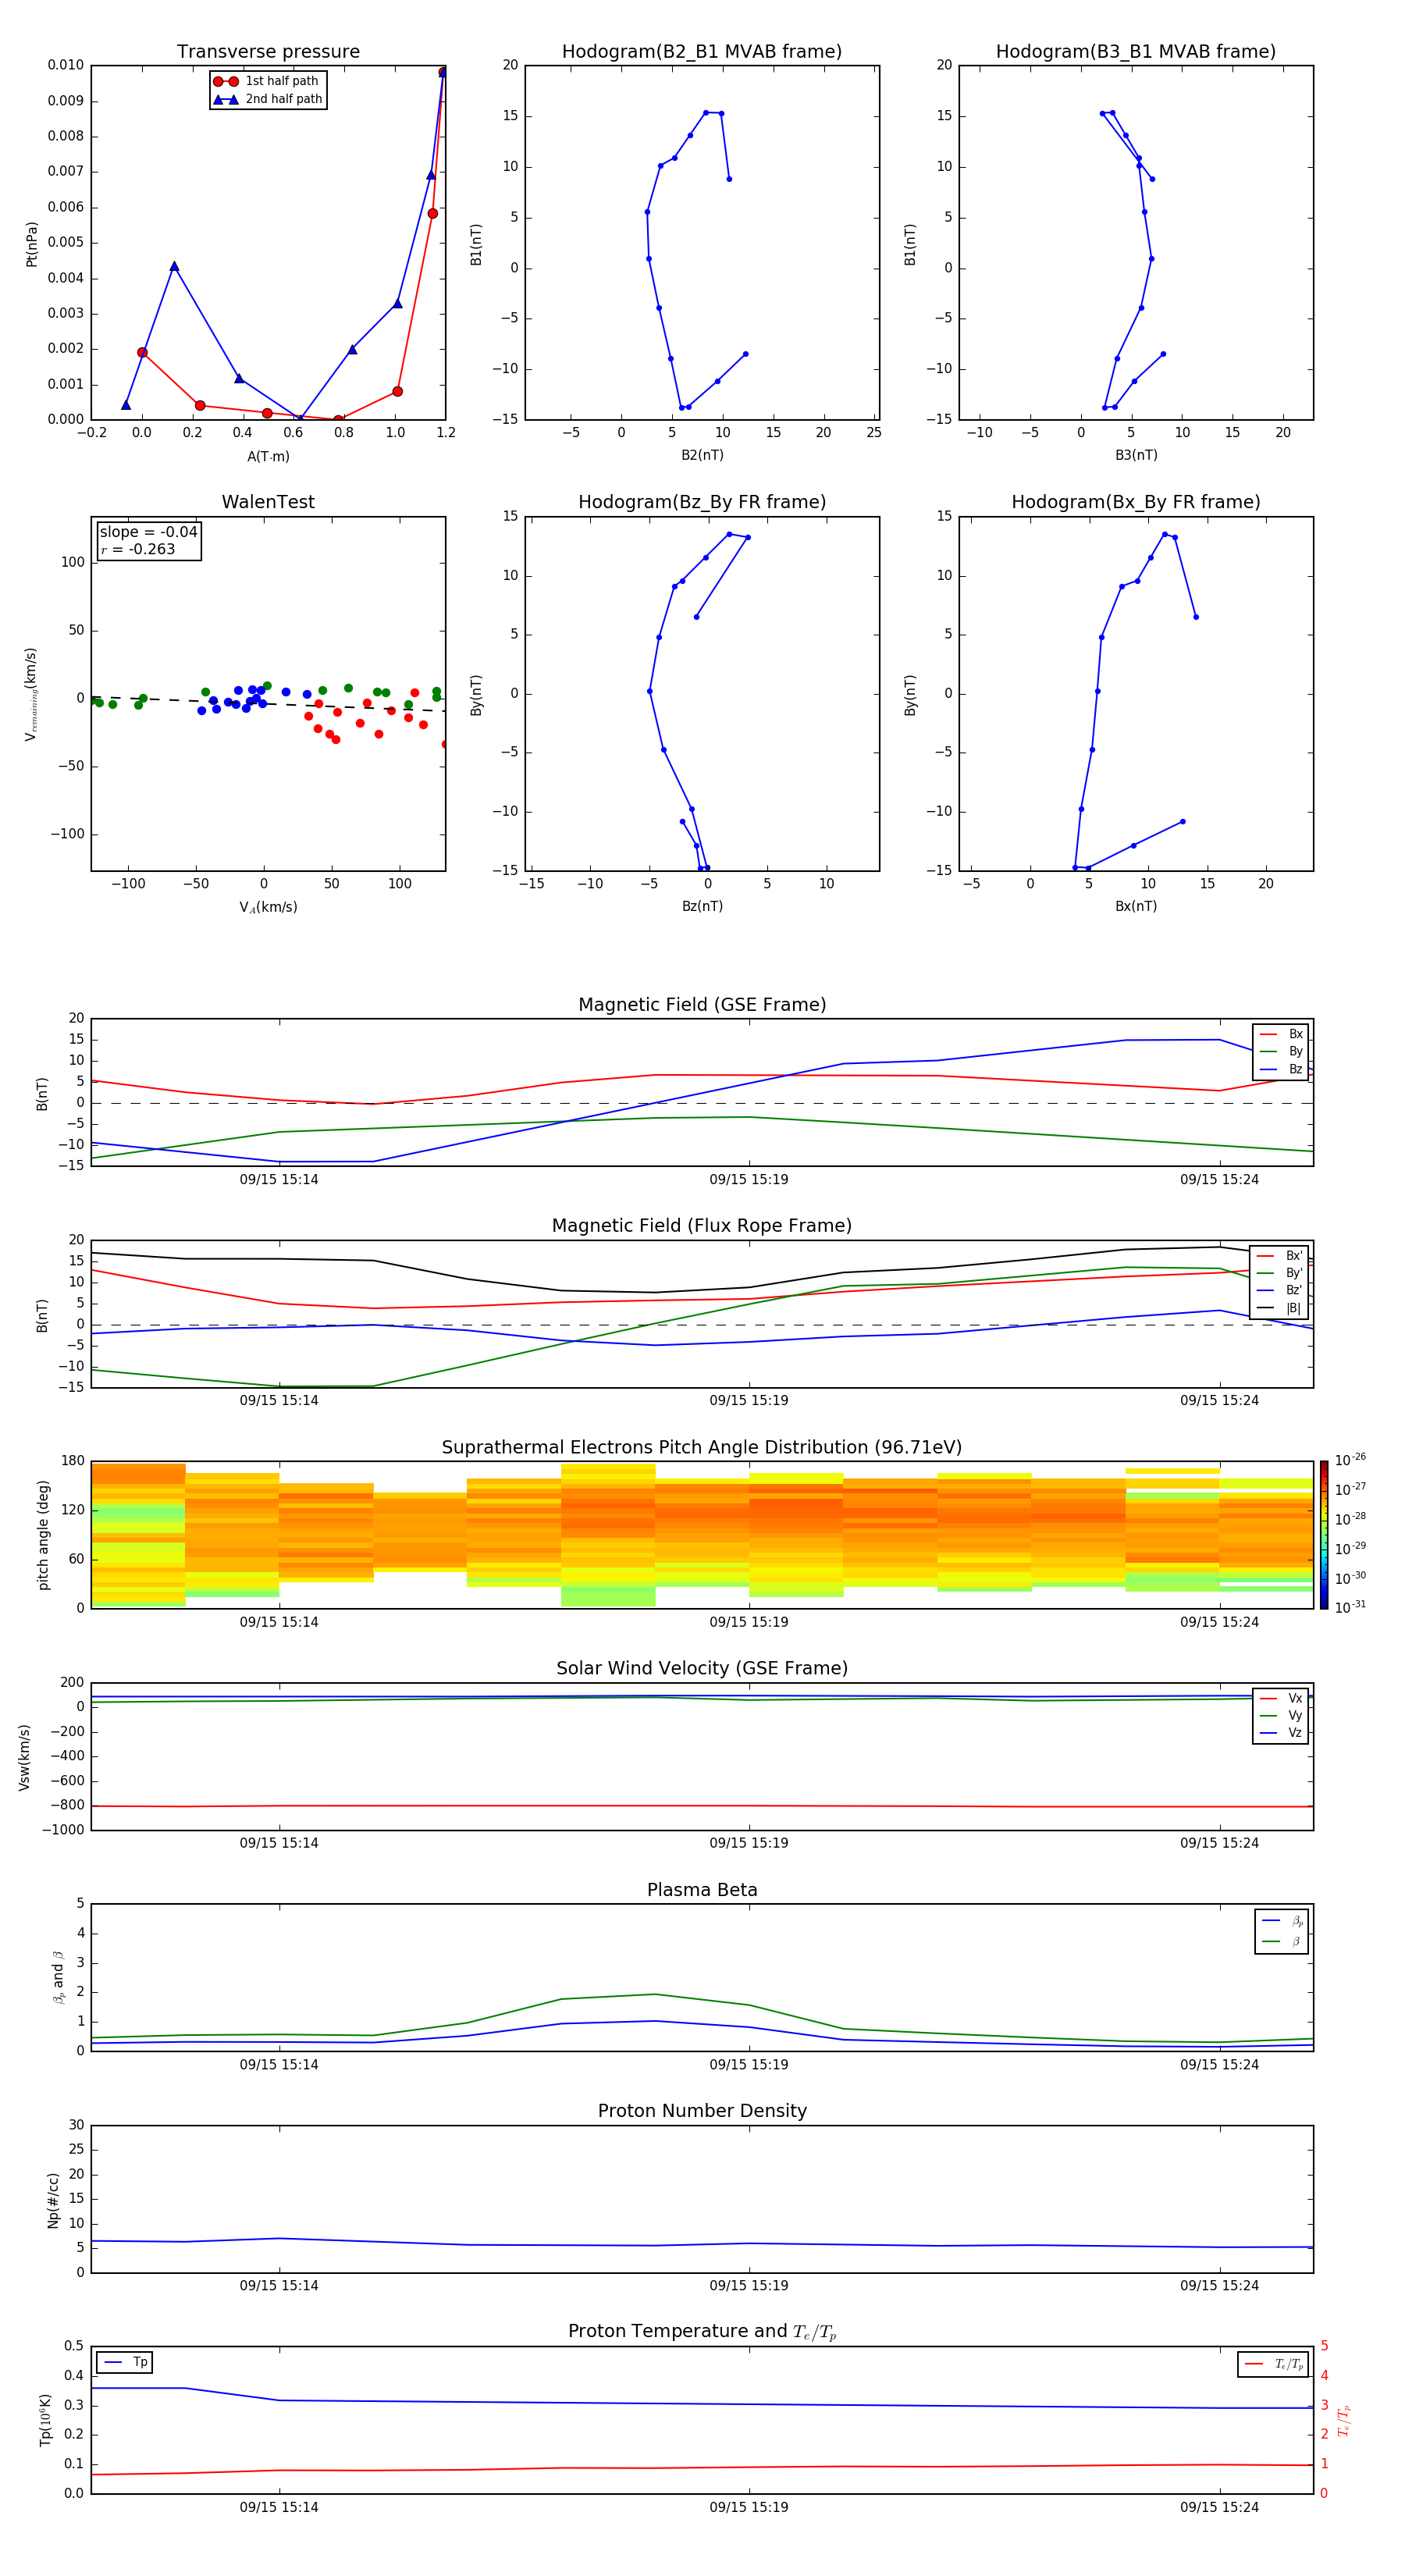Select the Tp legend entry
Viewport: 1405px width, 2576px height.
pyautogui.click(x=124, y=2362)
